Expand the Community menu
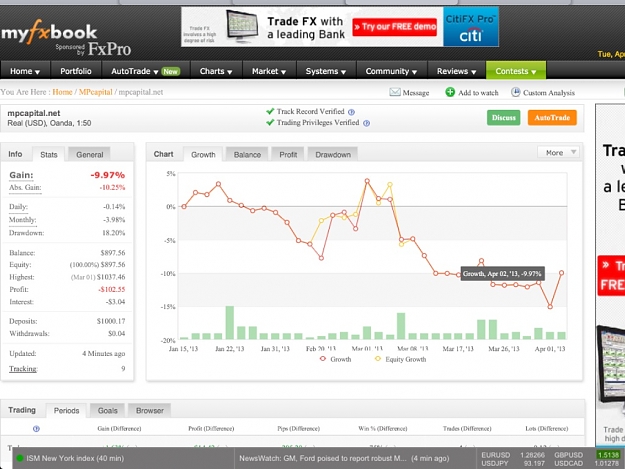Image resolution: width=625 pixels, height=469 pixels. point(391,71)
